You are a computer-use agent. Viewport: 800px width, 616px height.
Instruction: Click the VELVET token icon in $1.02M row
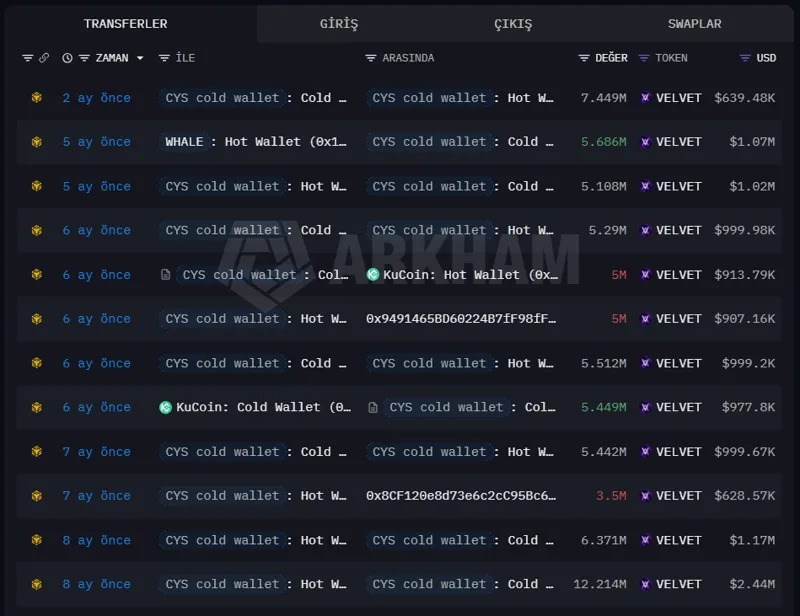pos(645,186)
